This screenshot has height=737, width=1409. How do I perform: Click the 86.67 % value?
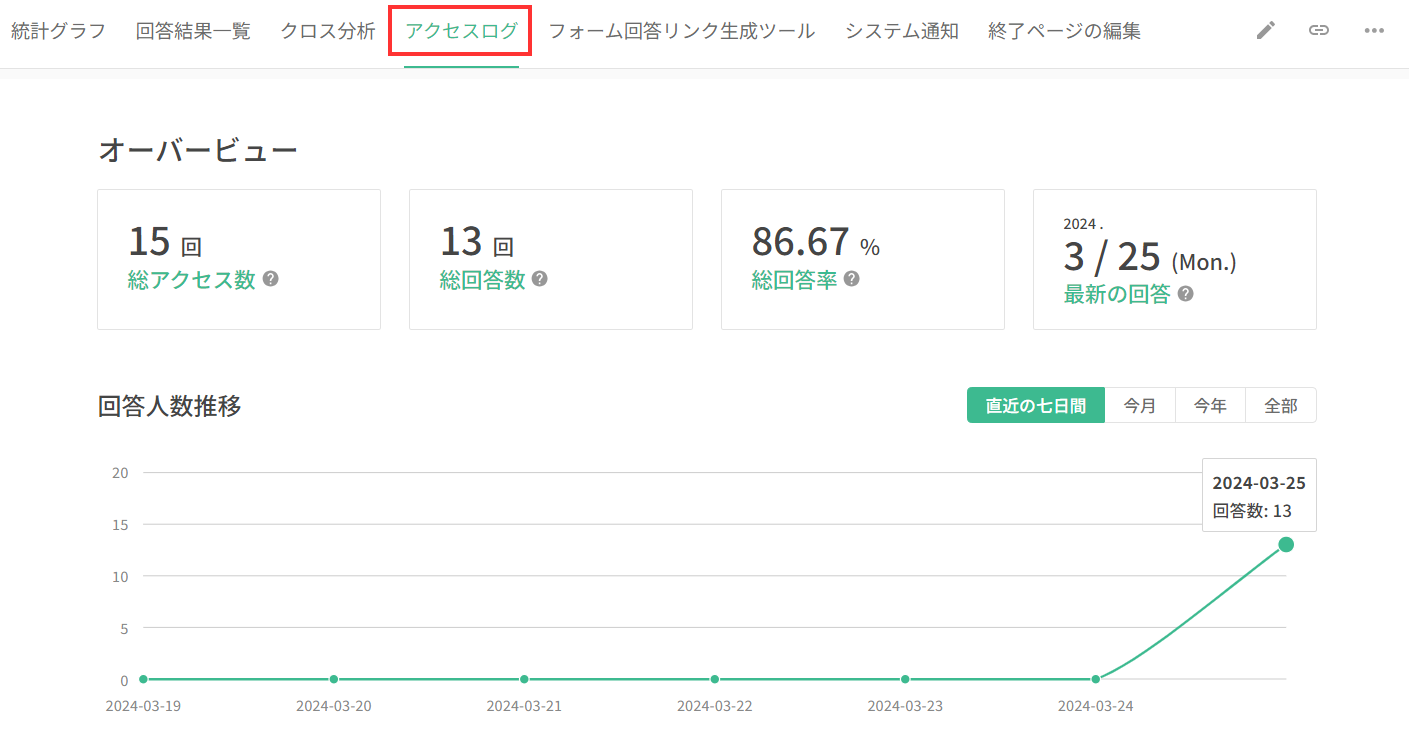[x=816, y=242]
